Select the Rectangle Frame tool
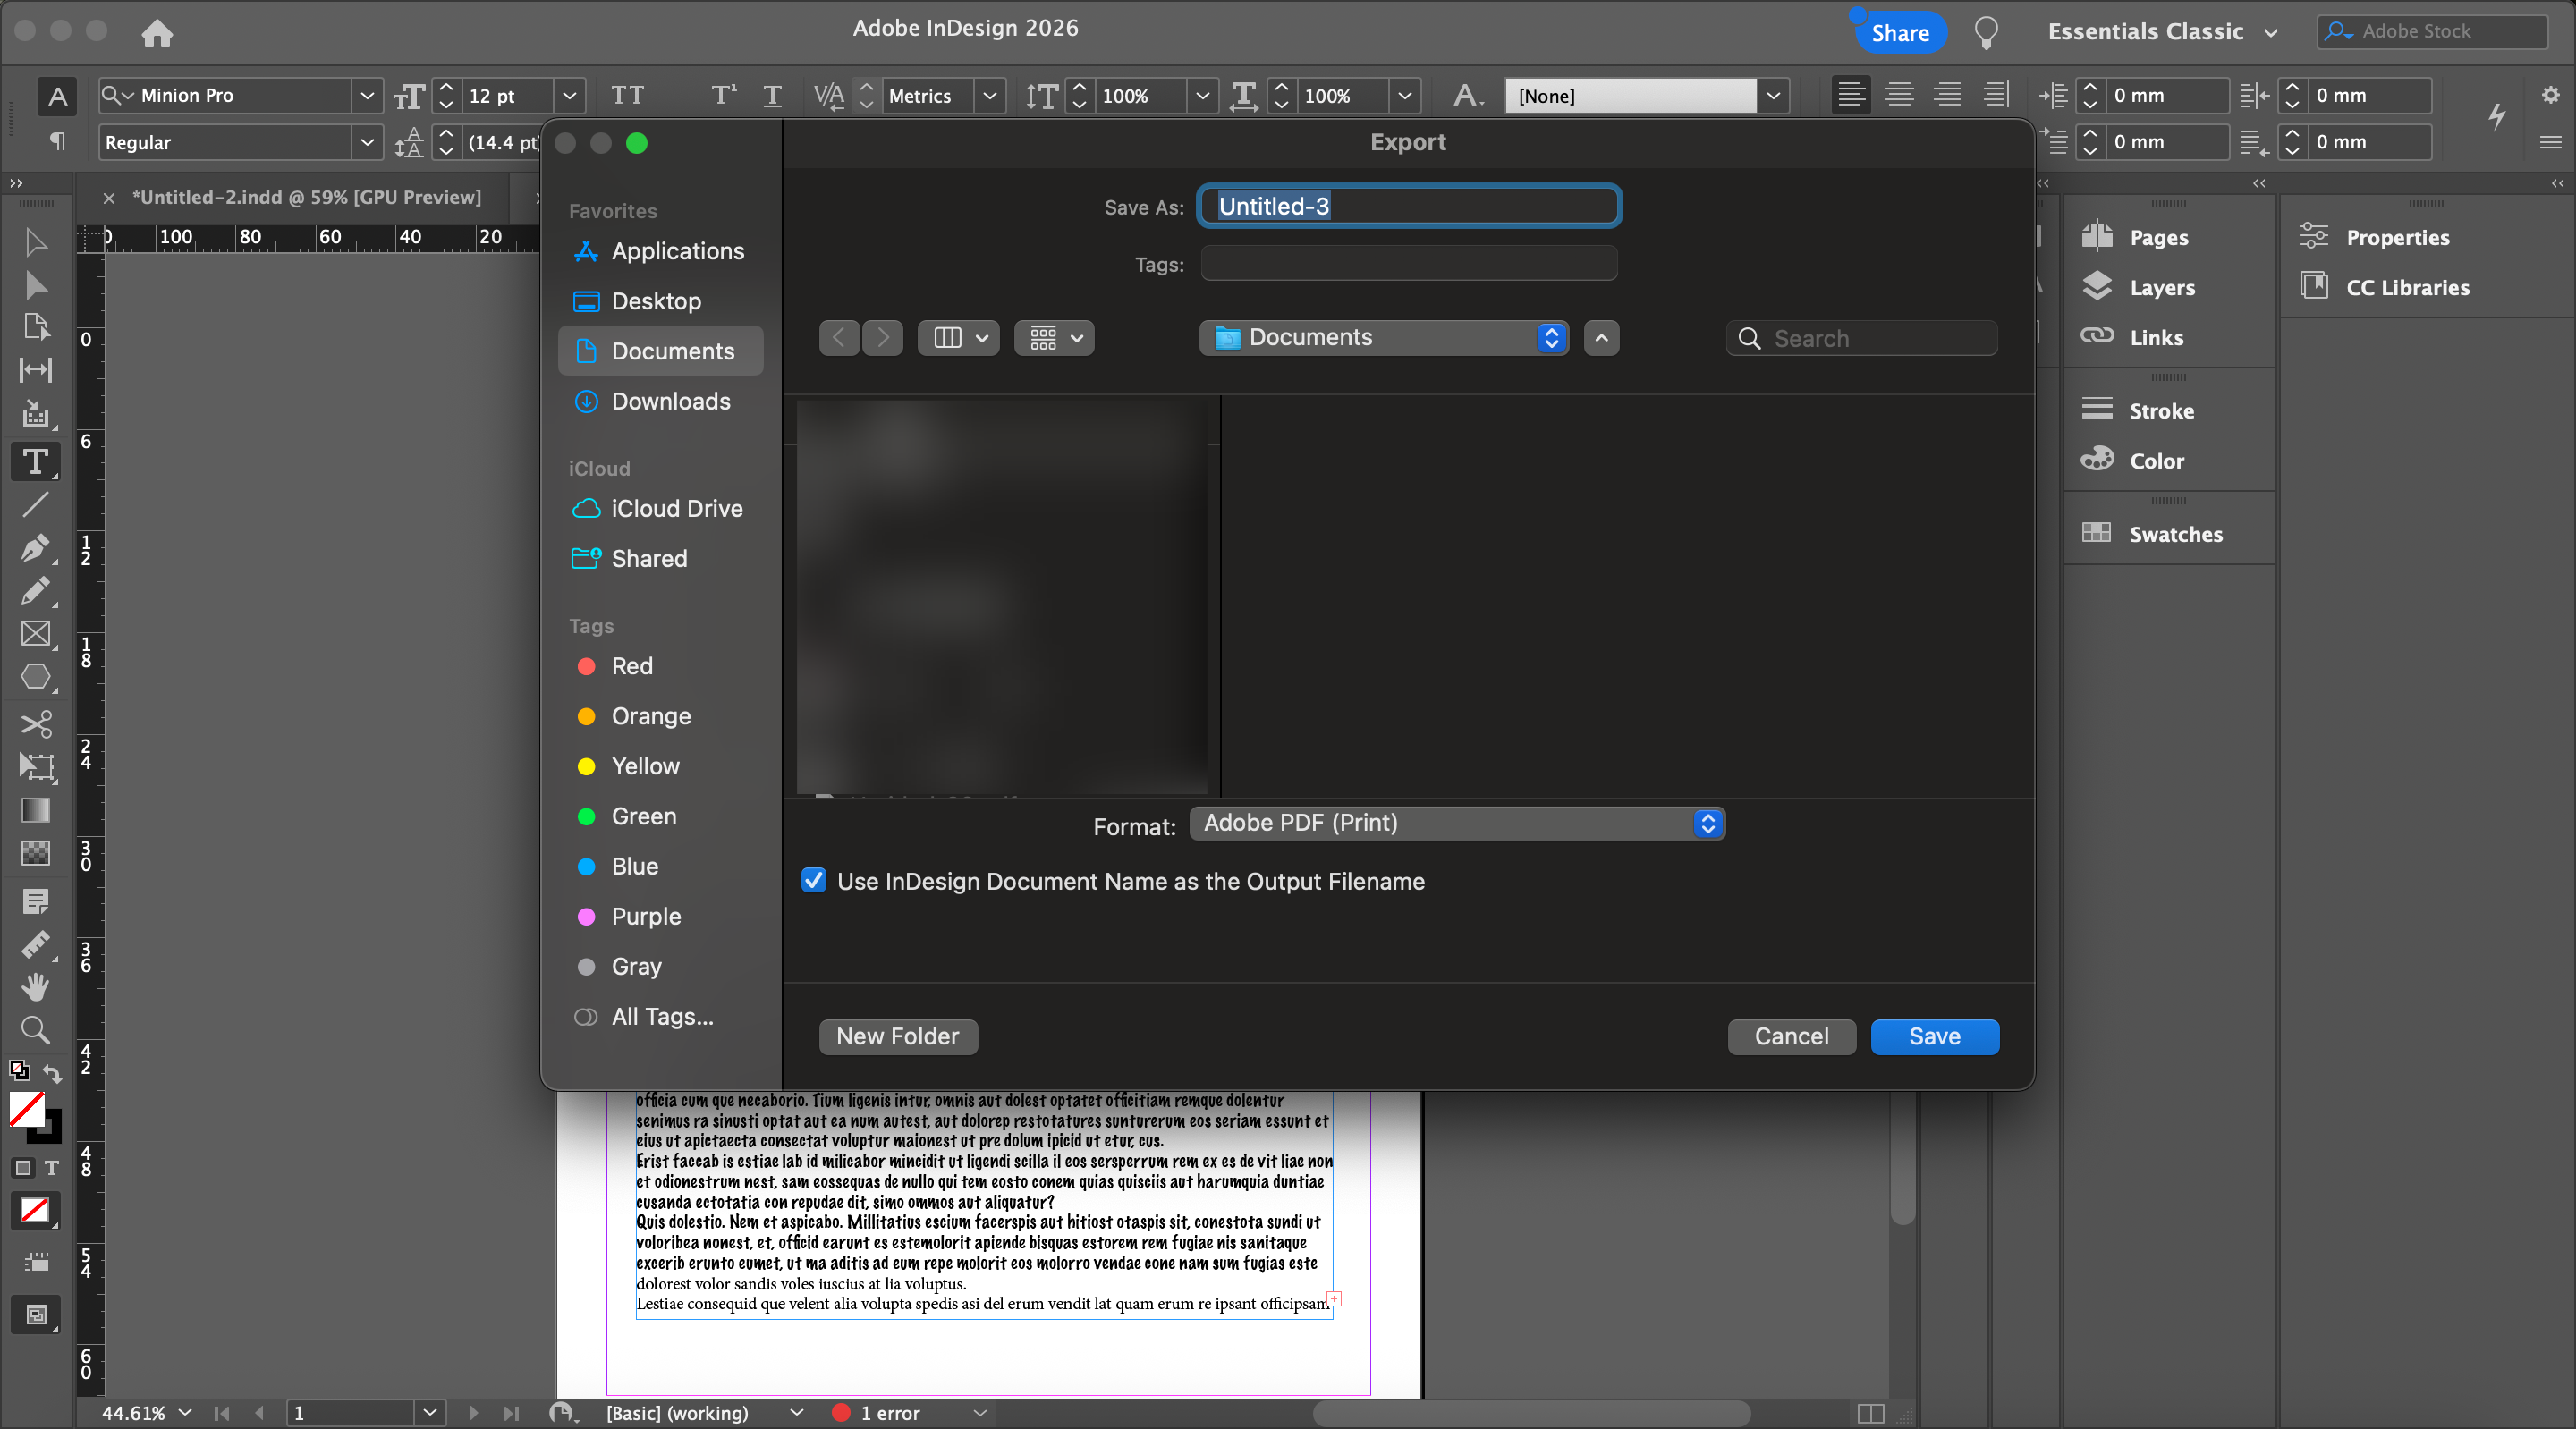This screenshot has width=2576, height=1429. click(35, 633)
